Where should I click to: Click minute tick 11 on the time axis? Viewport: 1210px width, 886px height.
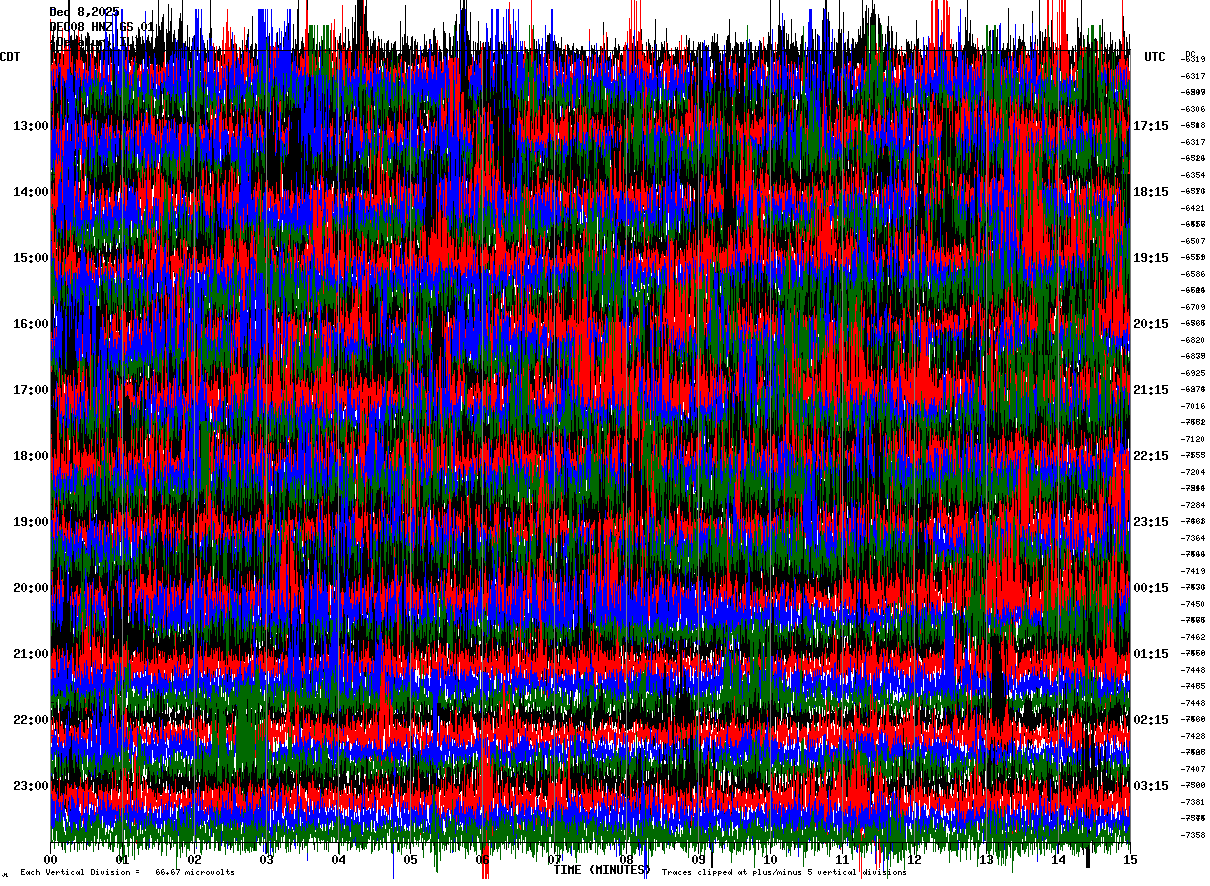click(842, 860)
